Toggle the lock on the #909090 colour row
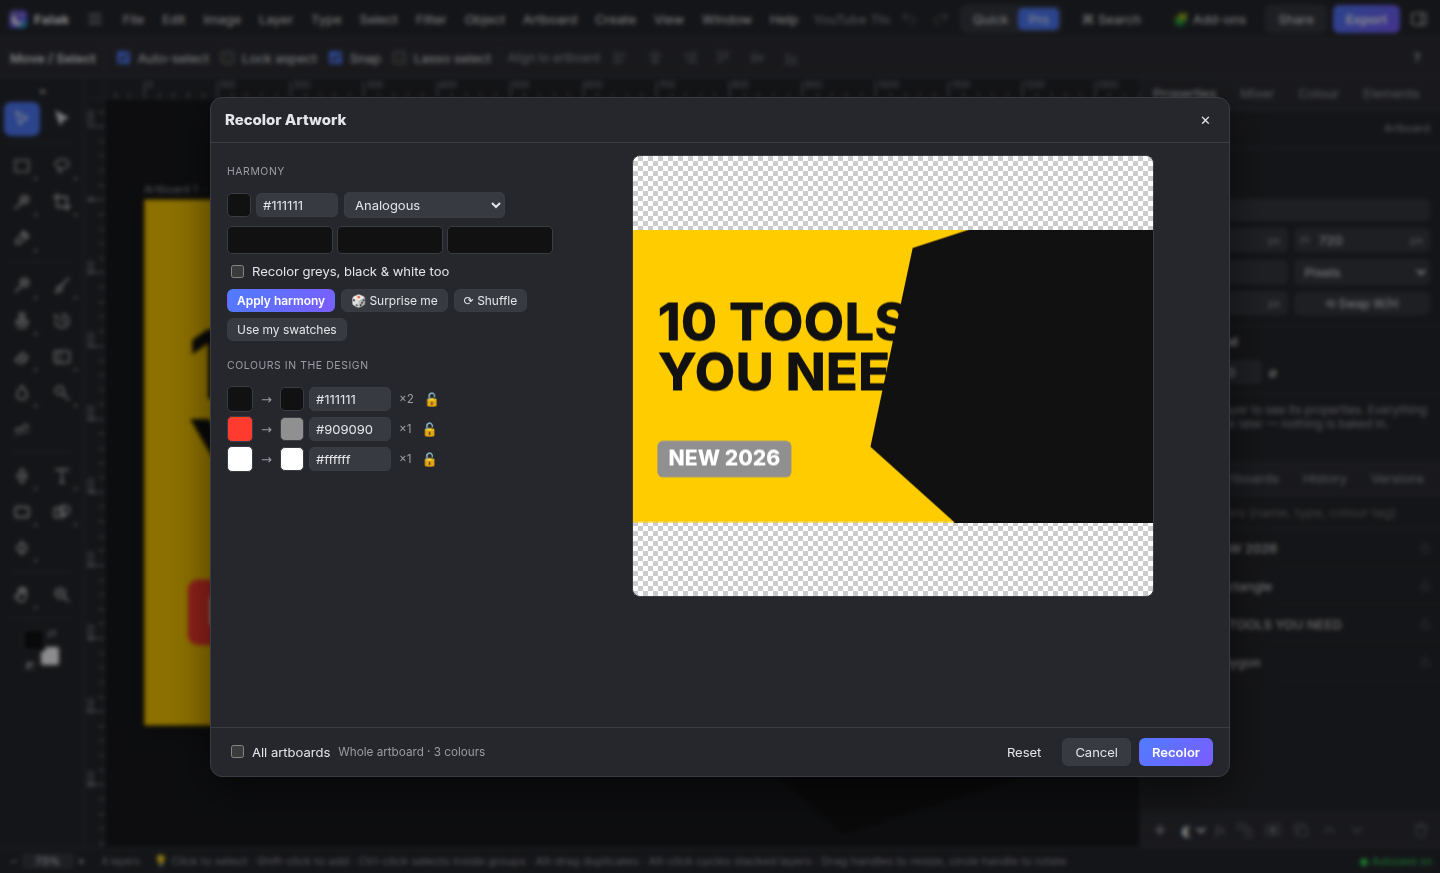Screen dimensions: 1440x873 point(430,429)
